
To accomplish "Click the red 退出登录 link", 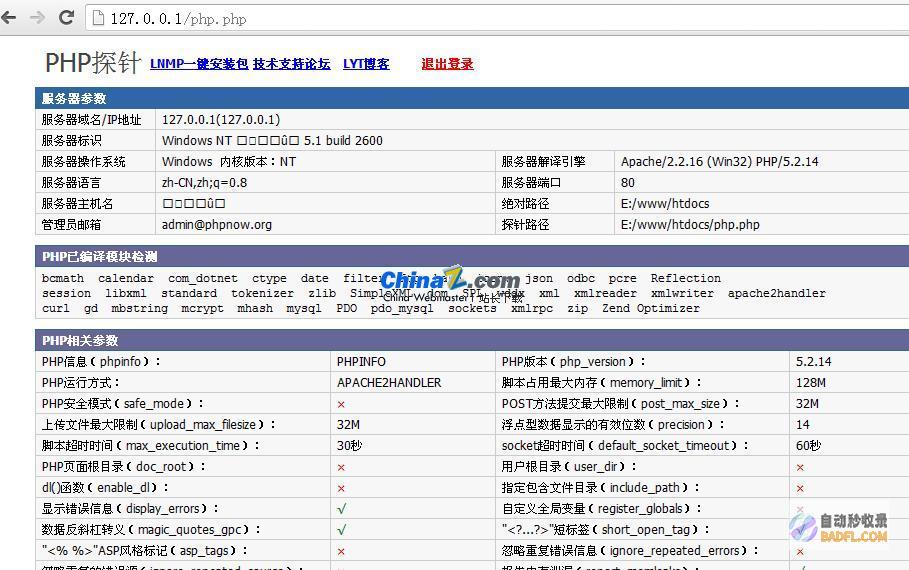I will click(x=448, y=64).
